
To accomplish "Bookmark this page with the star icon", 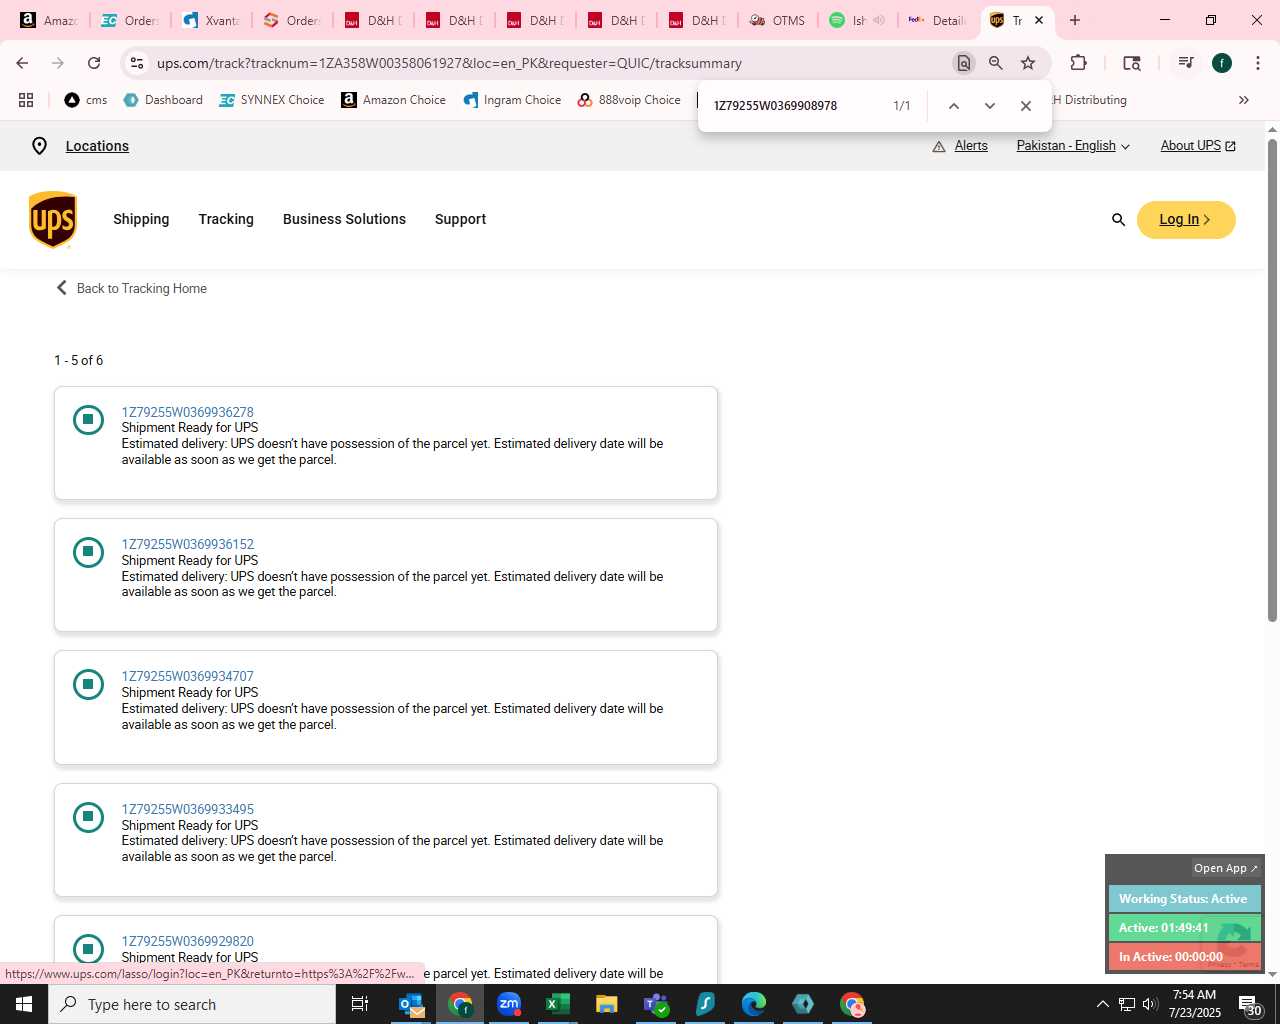I will pos(1028,63).
